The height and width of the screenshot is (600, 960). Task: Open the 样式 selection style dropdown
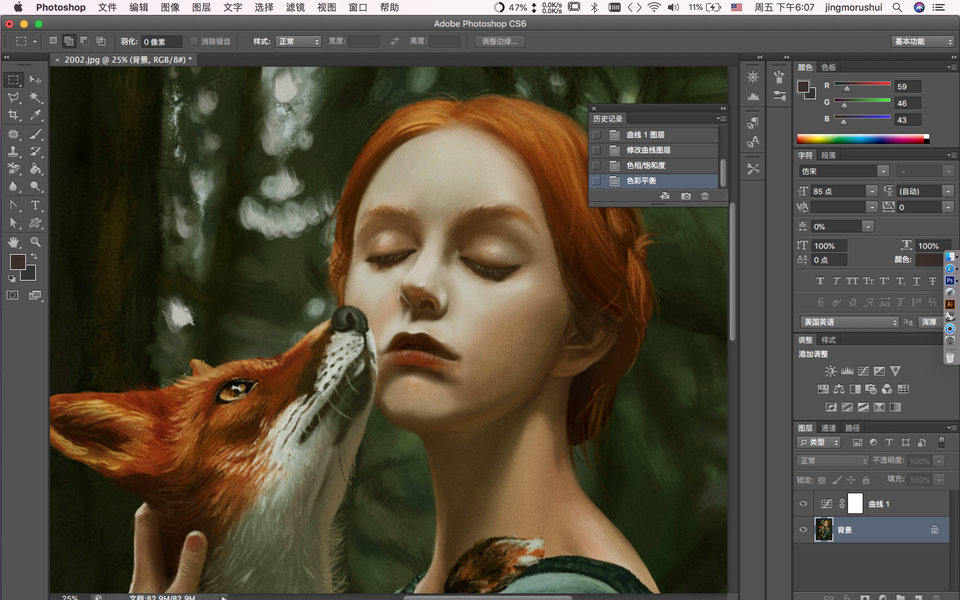(298, 41)
